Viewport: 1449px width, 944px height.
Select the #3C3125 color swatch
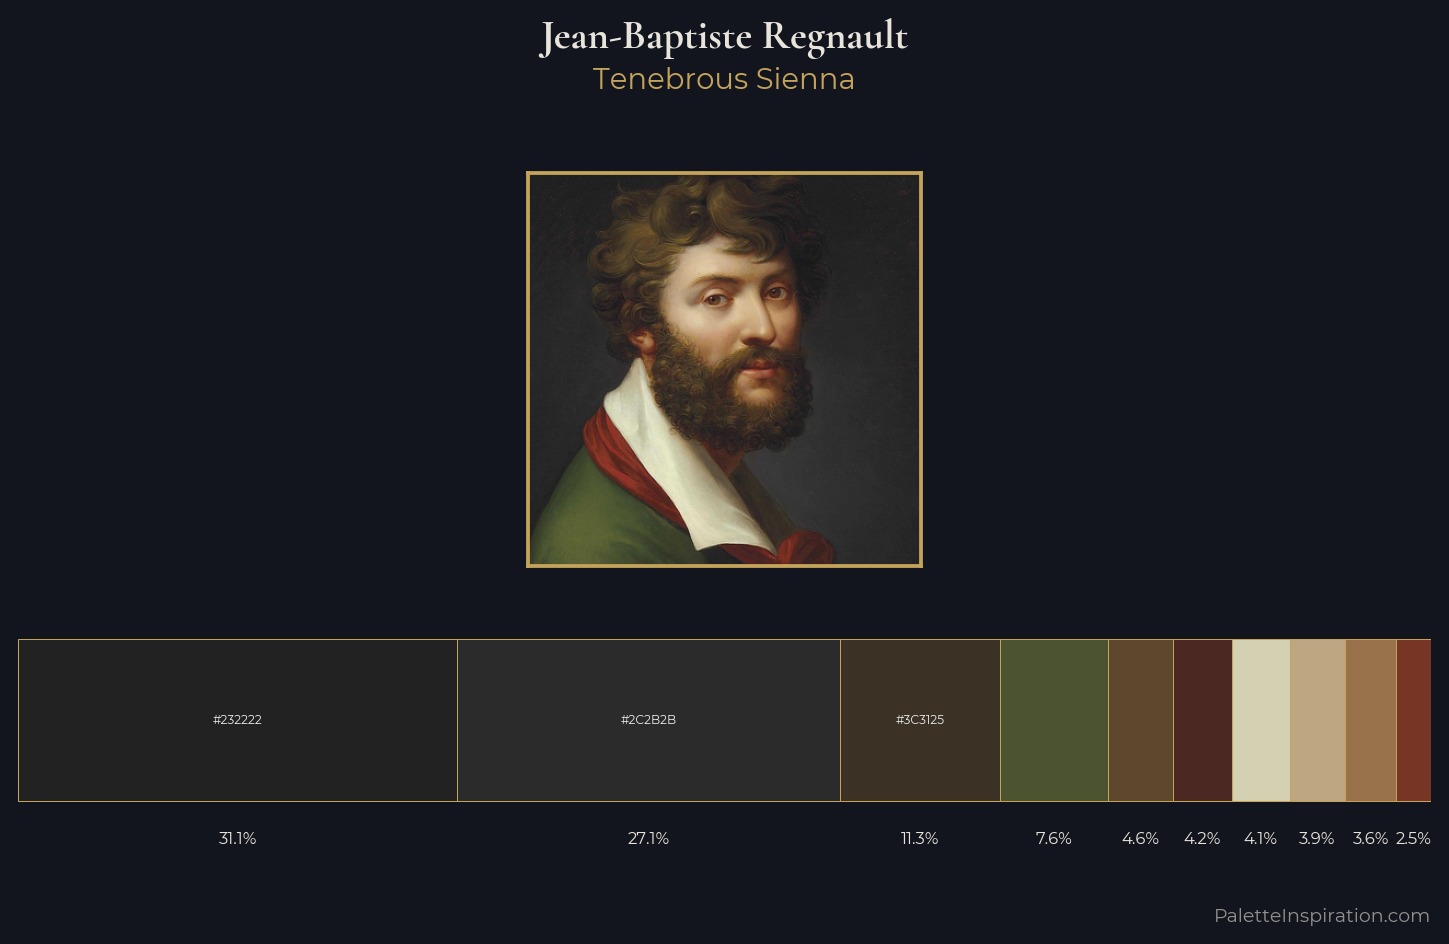pyautogui.click(x=920, y=720)
